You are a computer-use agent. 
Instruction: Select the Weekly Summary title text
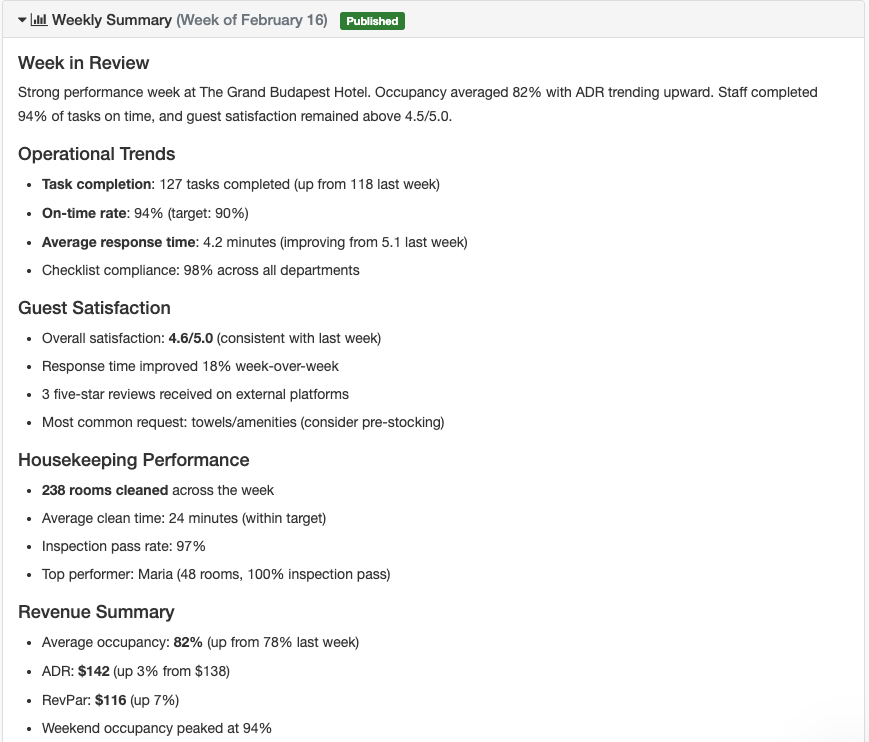[112, 20]
